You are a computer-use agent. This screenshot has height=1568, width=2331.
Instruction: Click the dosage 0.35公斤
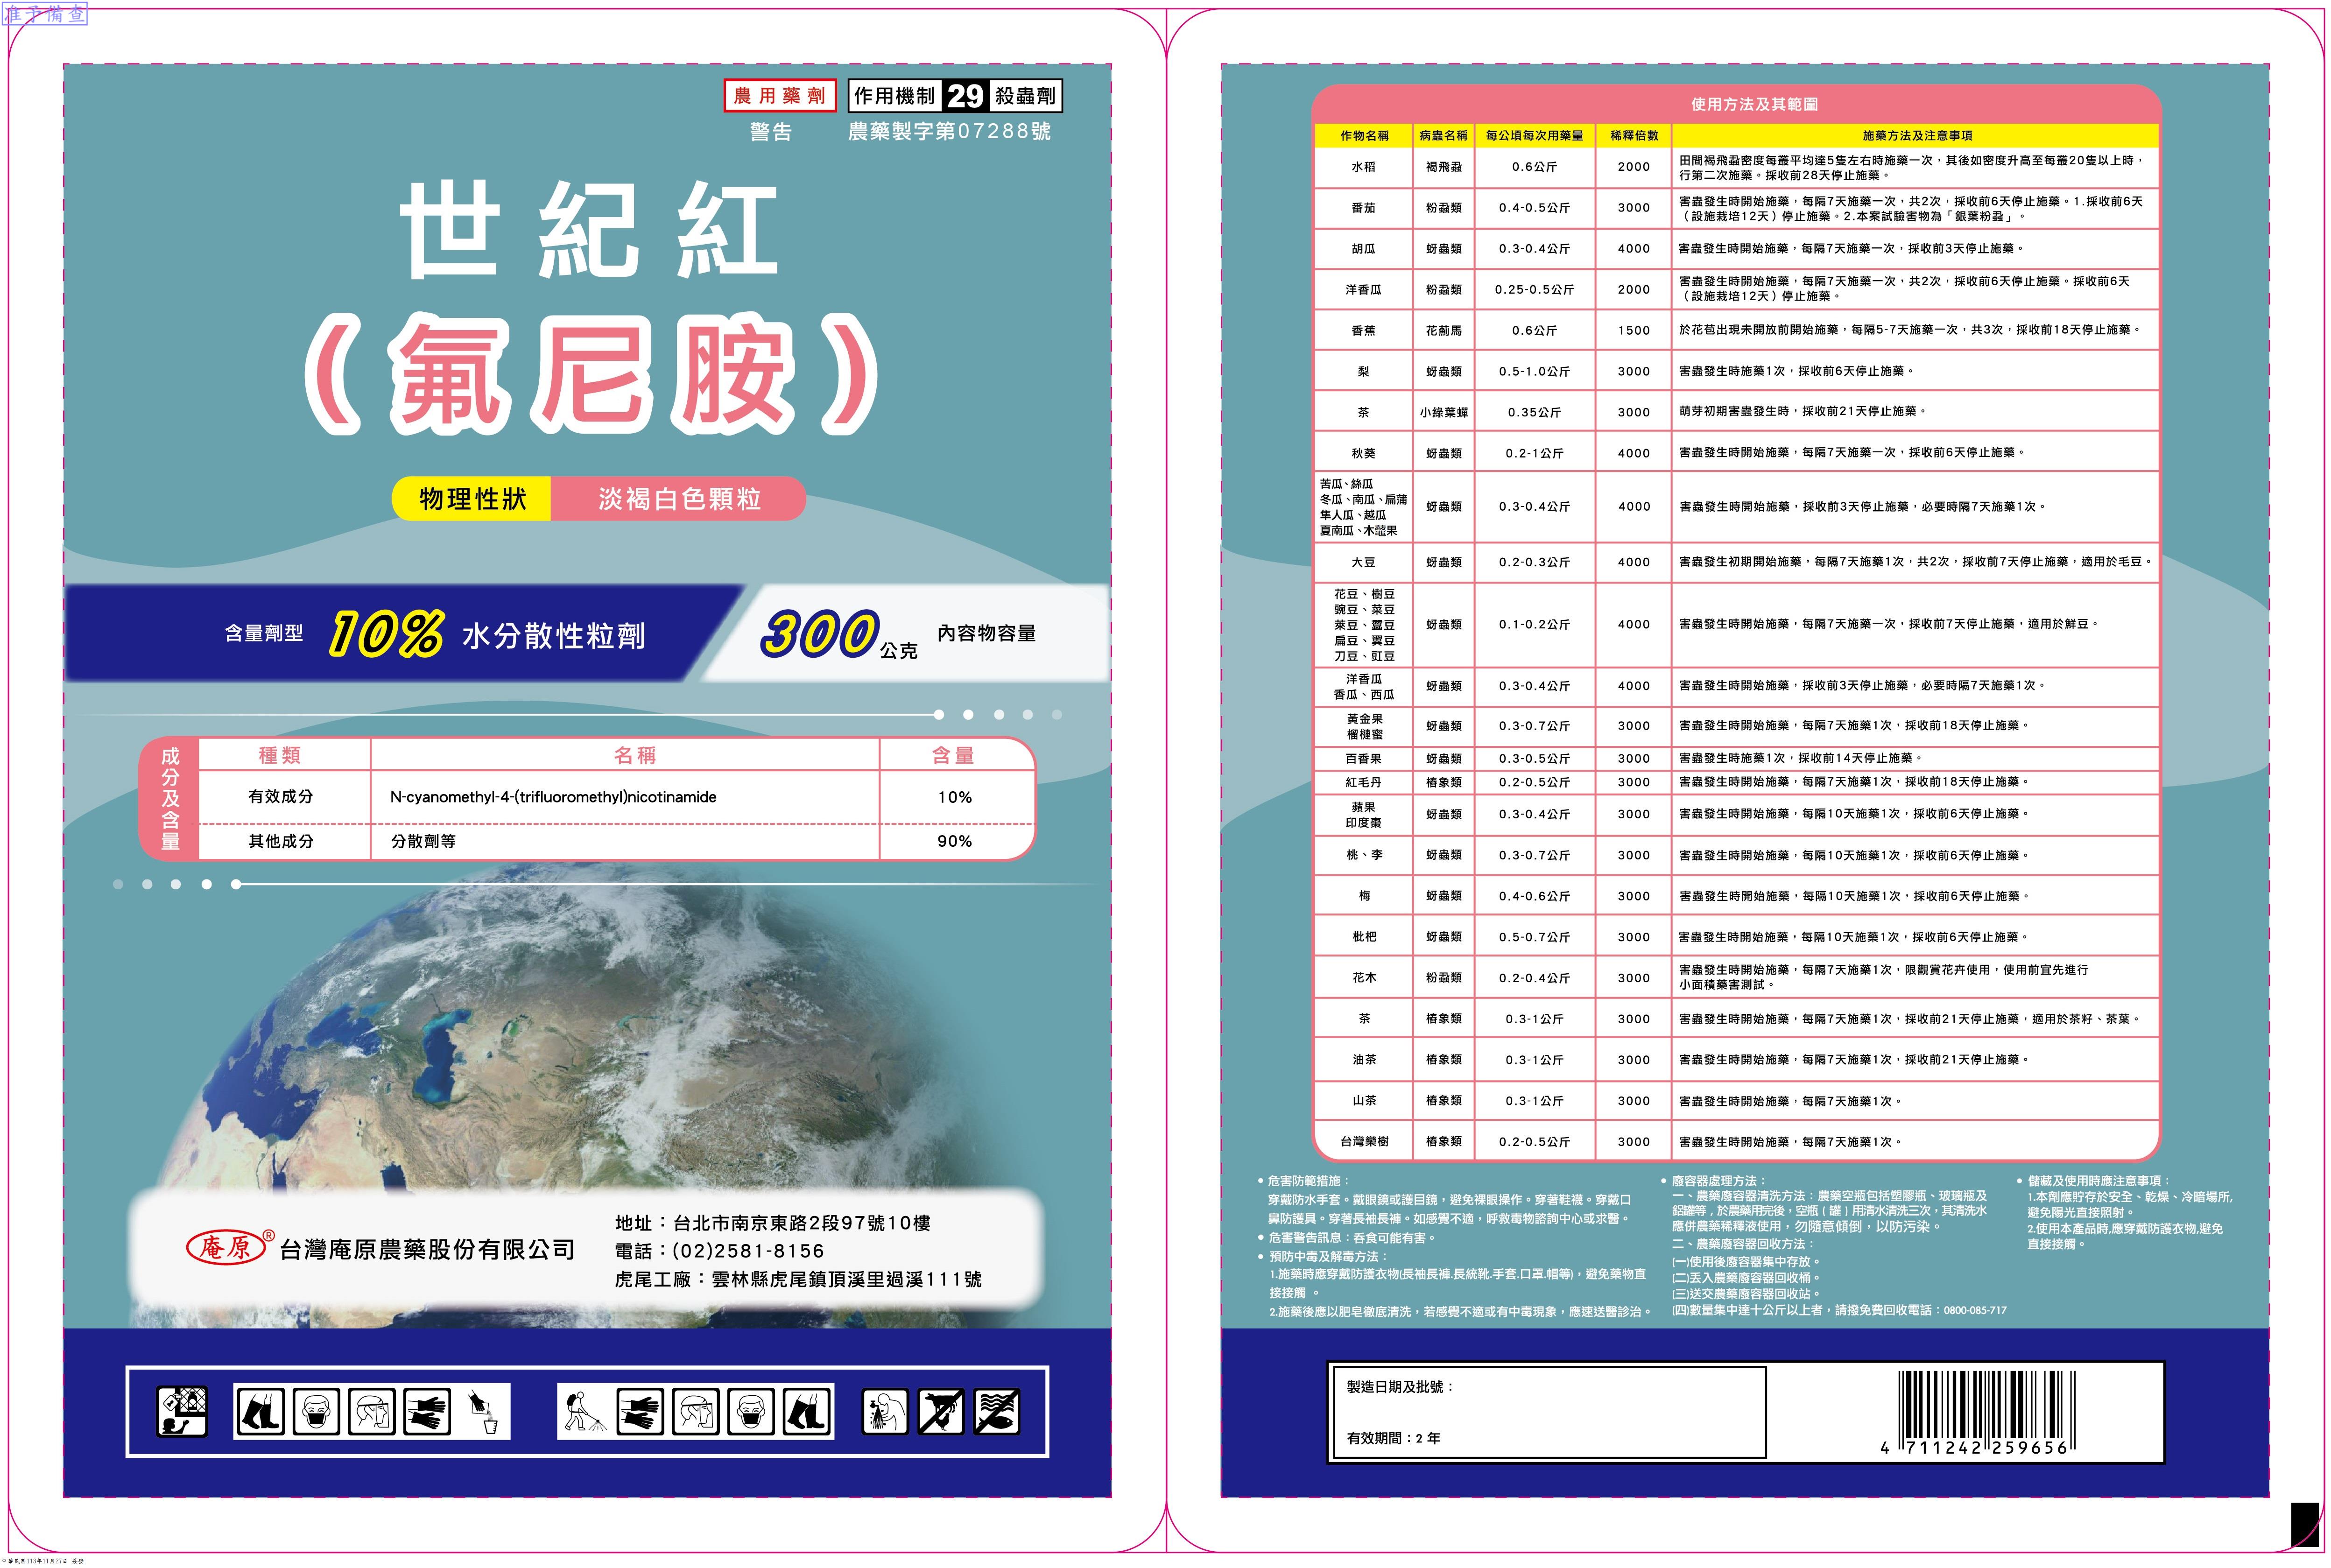click(x=1534, y=412)
